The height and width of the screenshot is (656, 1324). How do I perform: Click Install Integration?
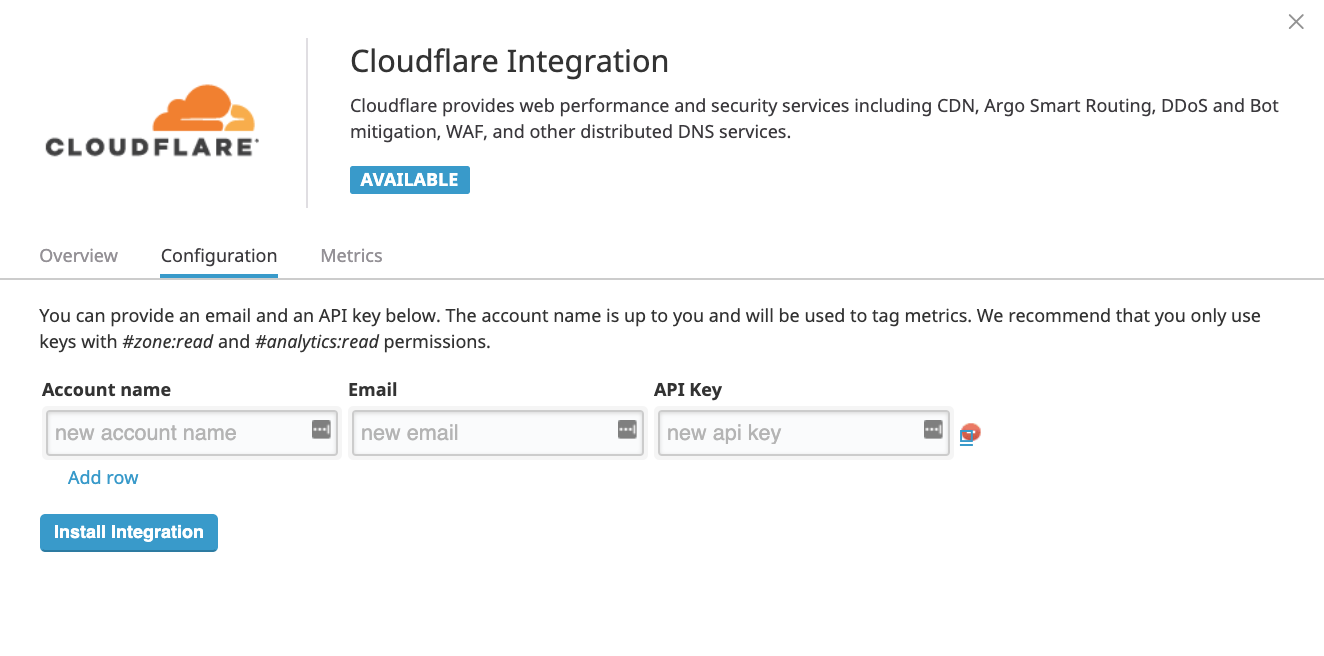(x=128, y=532)
